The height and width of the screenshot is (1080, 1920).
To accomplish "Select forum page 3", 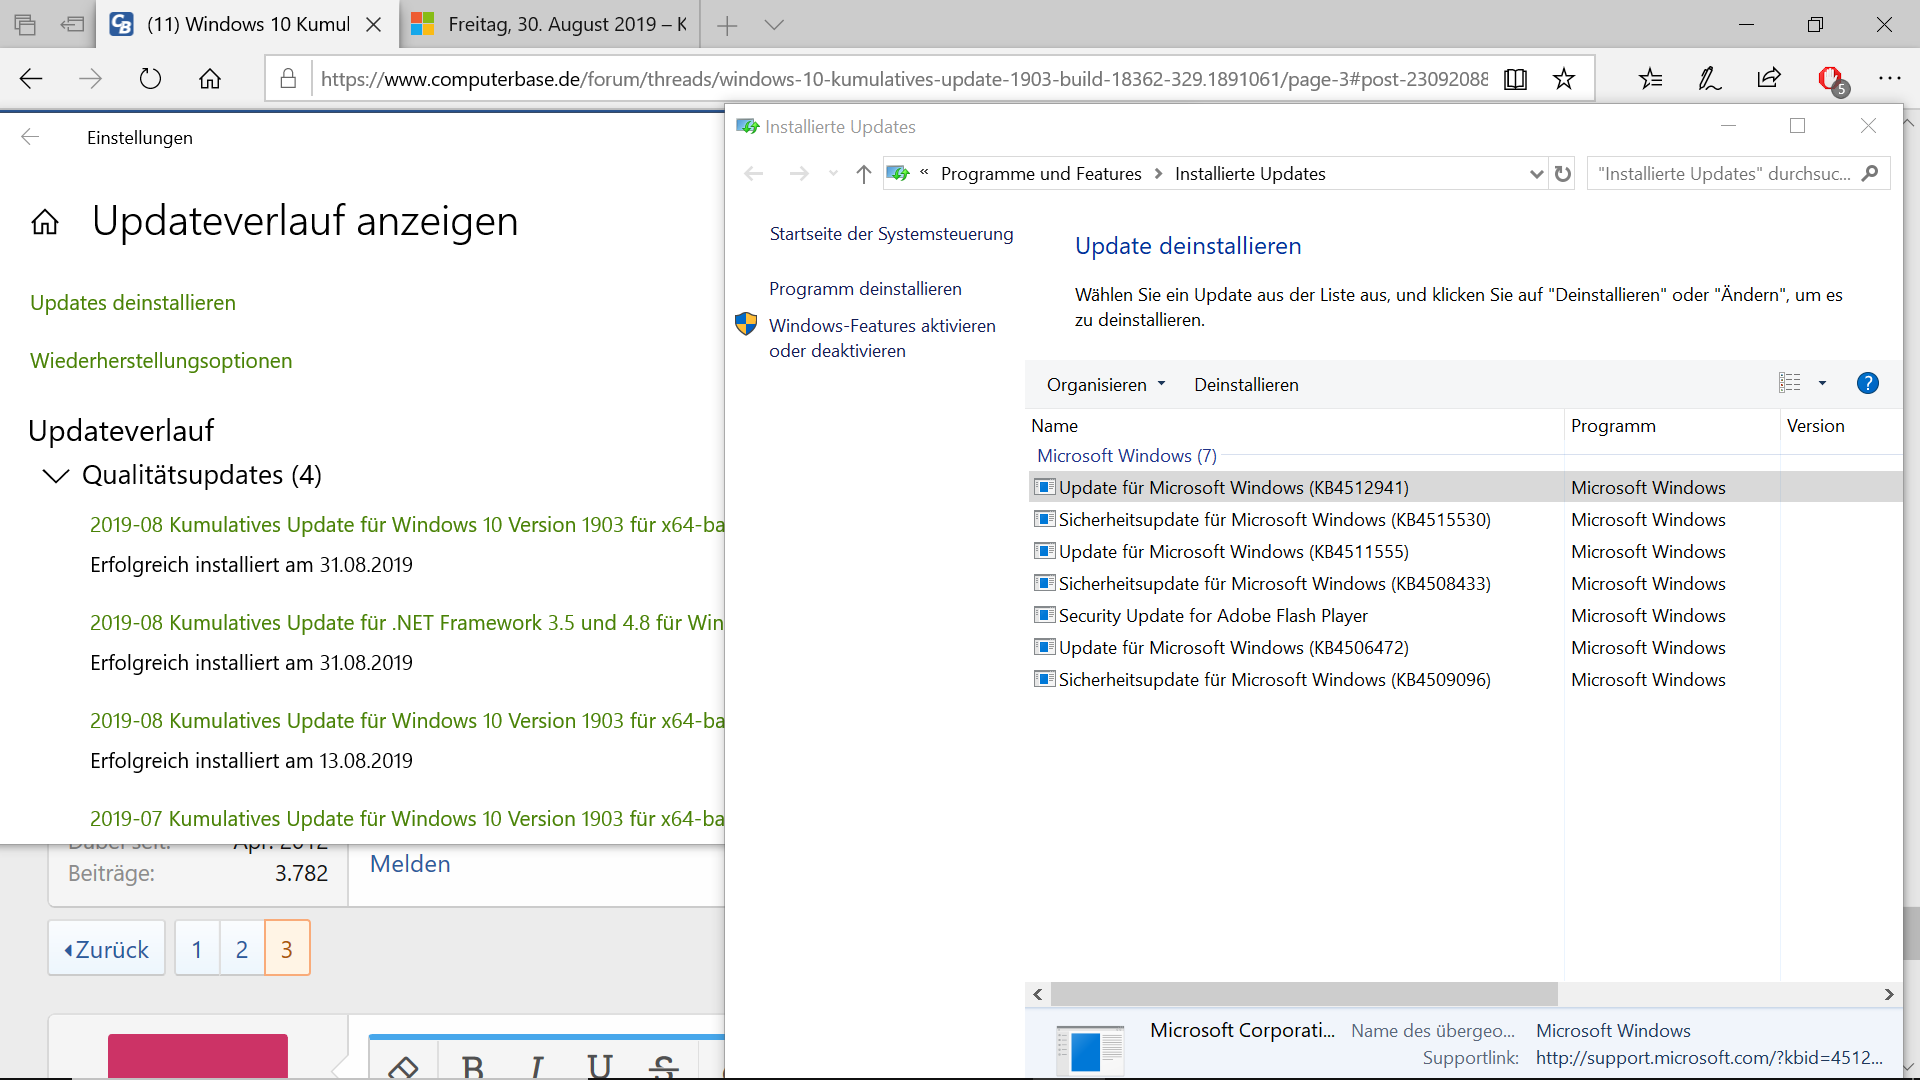I will pos(287,949).
